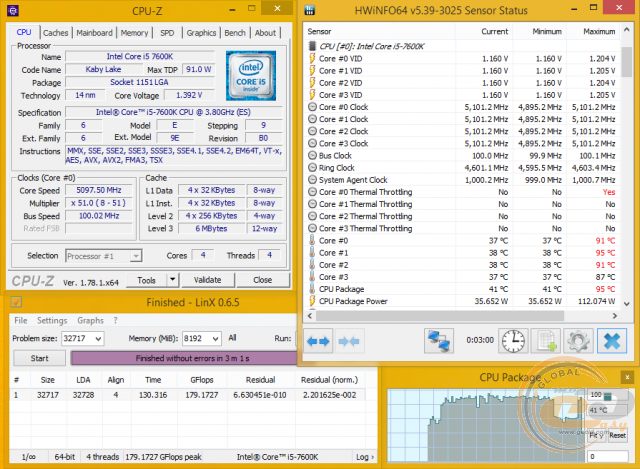Click the HWiNFO horizontal scrollbar
This screenshot has width=640, height=469.
click(440, 316)
